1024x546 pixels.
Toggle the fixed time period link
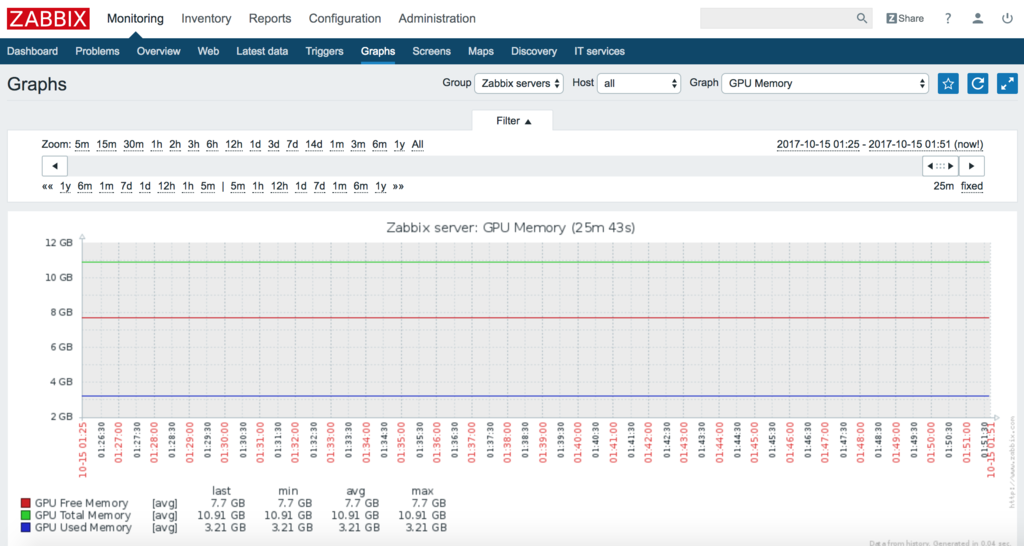pos(972,186)
